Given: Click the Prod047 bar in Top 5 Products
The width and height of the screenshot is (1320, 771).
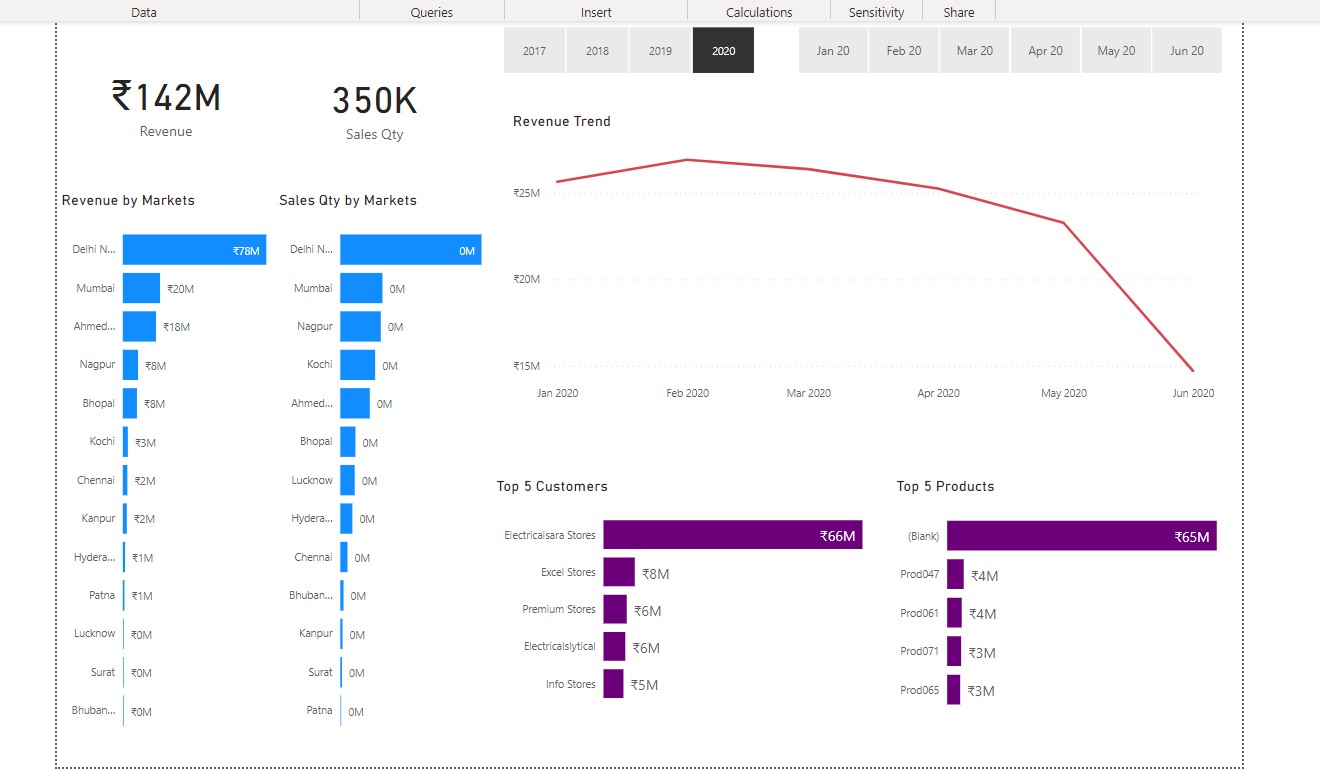Looking at the screenshot, I should click(955, 574).
